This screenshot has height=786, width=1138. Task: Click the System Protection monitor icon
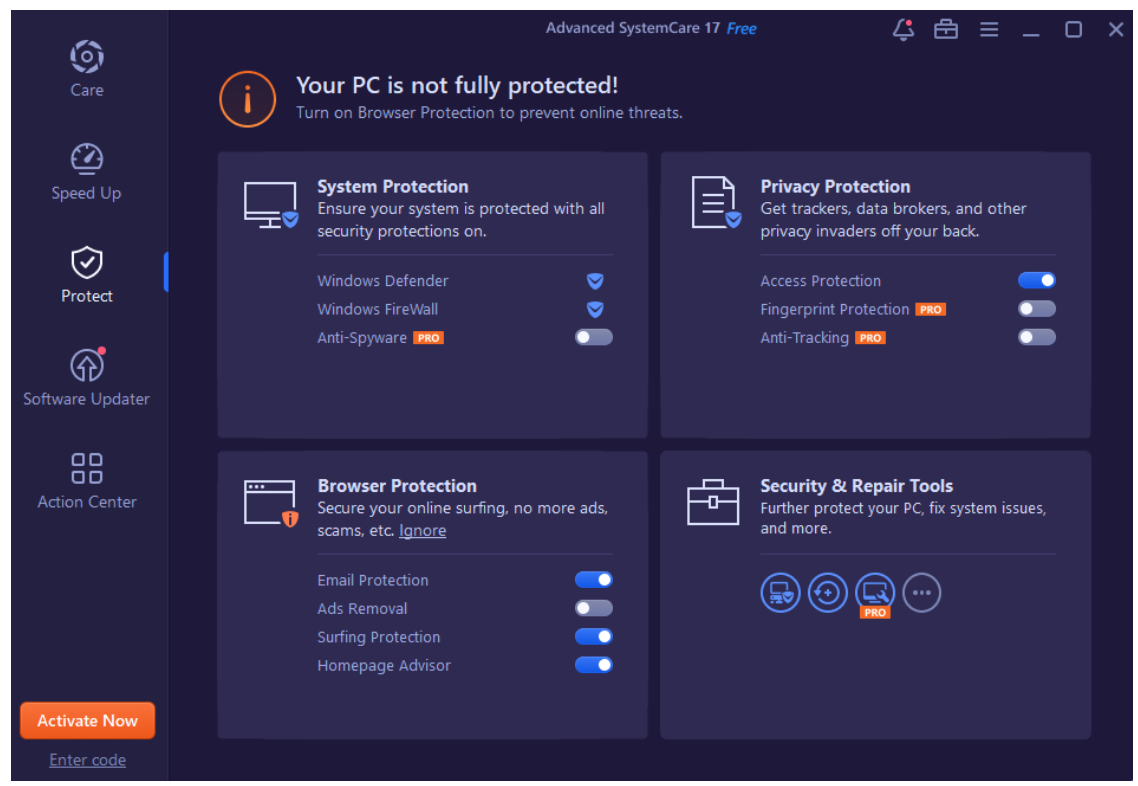point(271,205)
